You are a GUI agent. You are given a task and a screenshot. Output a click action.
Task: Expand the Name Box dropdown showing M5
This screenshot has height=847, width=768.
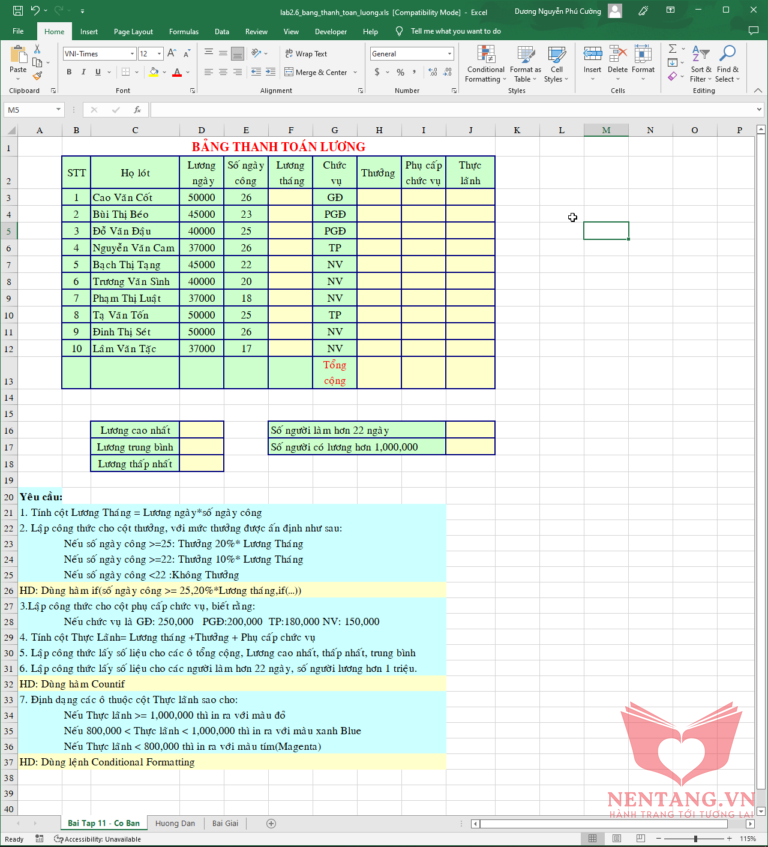[59, 110]
